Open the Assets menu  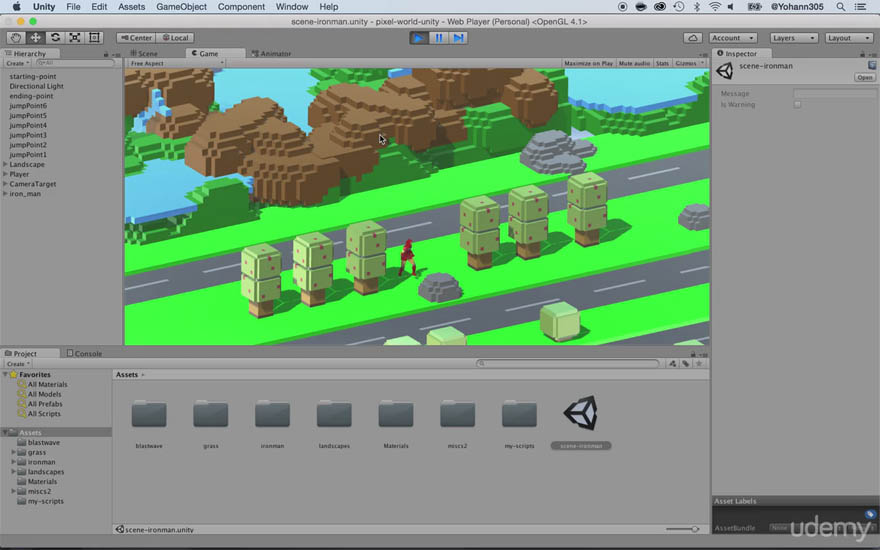click(x=131, y=7)
